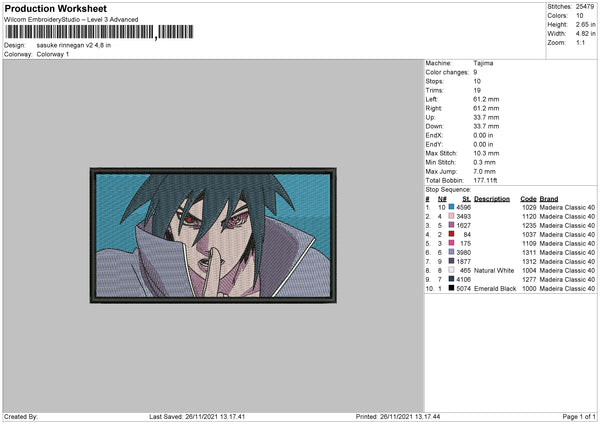Click thread code '1000' in stop 10

529,289
